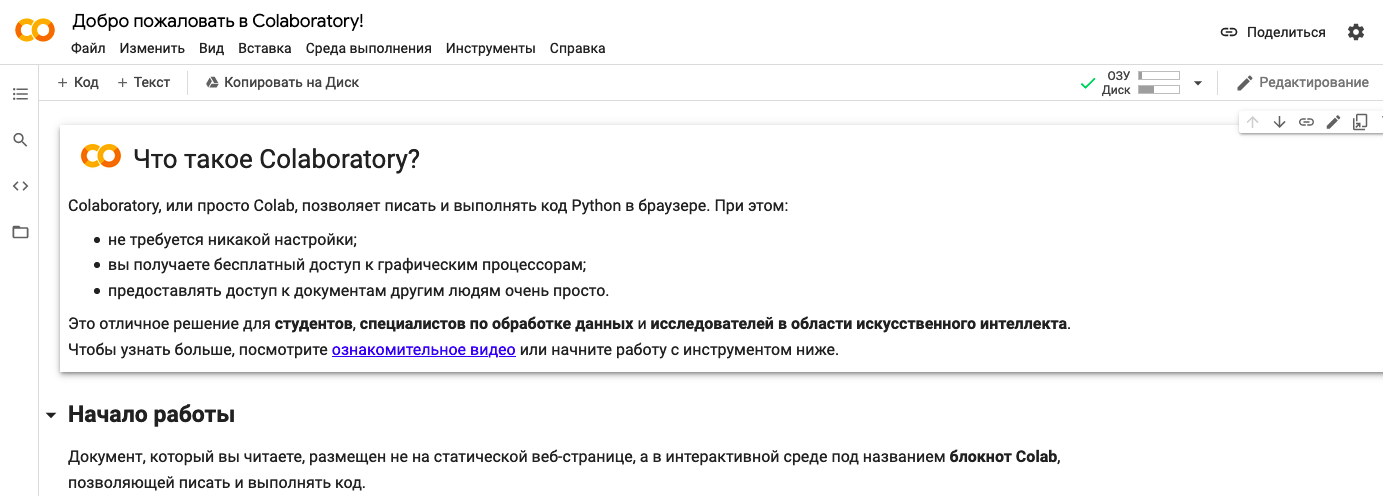Click the bullet about предоставлять доступ к документам

pyautogui.click(x=358, y=291)
